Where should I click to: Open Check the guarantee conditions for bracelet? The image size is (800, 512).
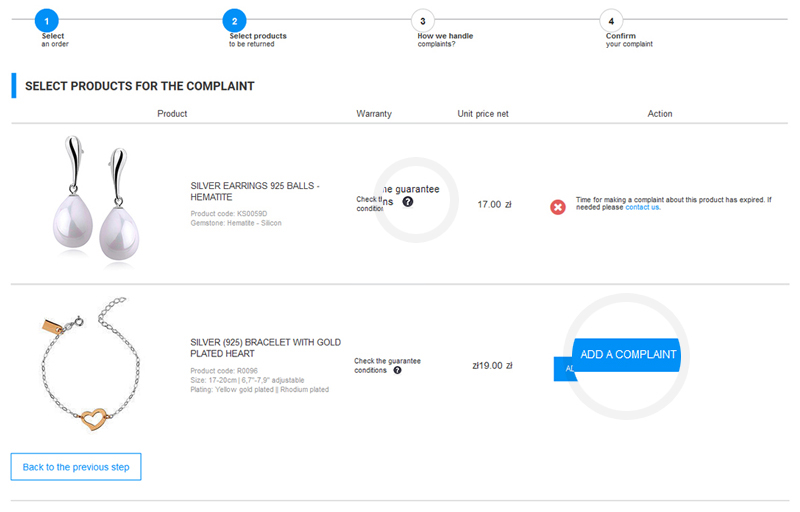[387, 365]
